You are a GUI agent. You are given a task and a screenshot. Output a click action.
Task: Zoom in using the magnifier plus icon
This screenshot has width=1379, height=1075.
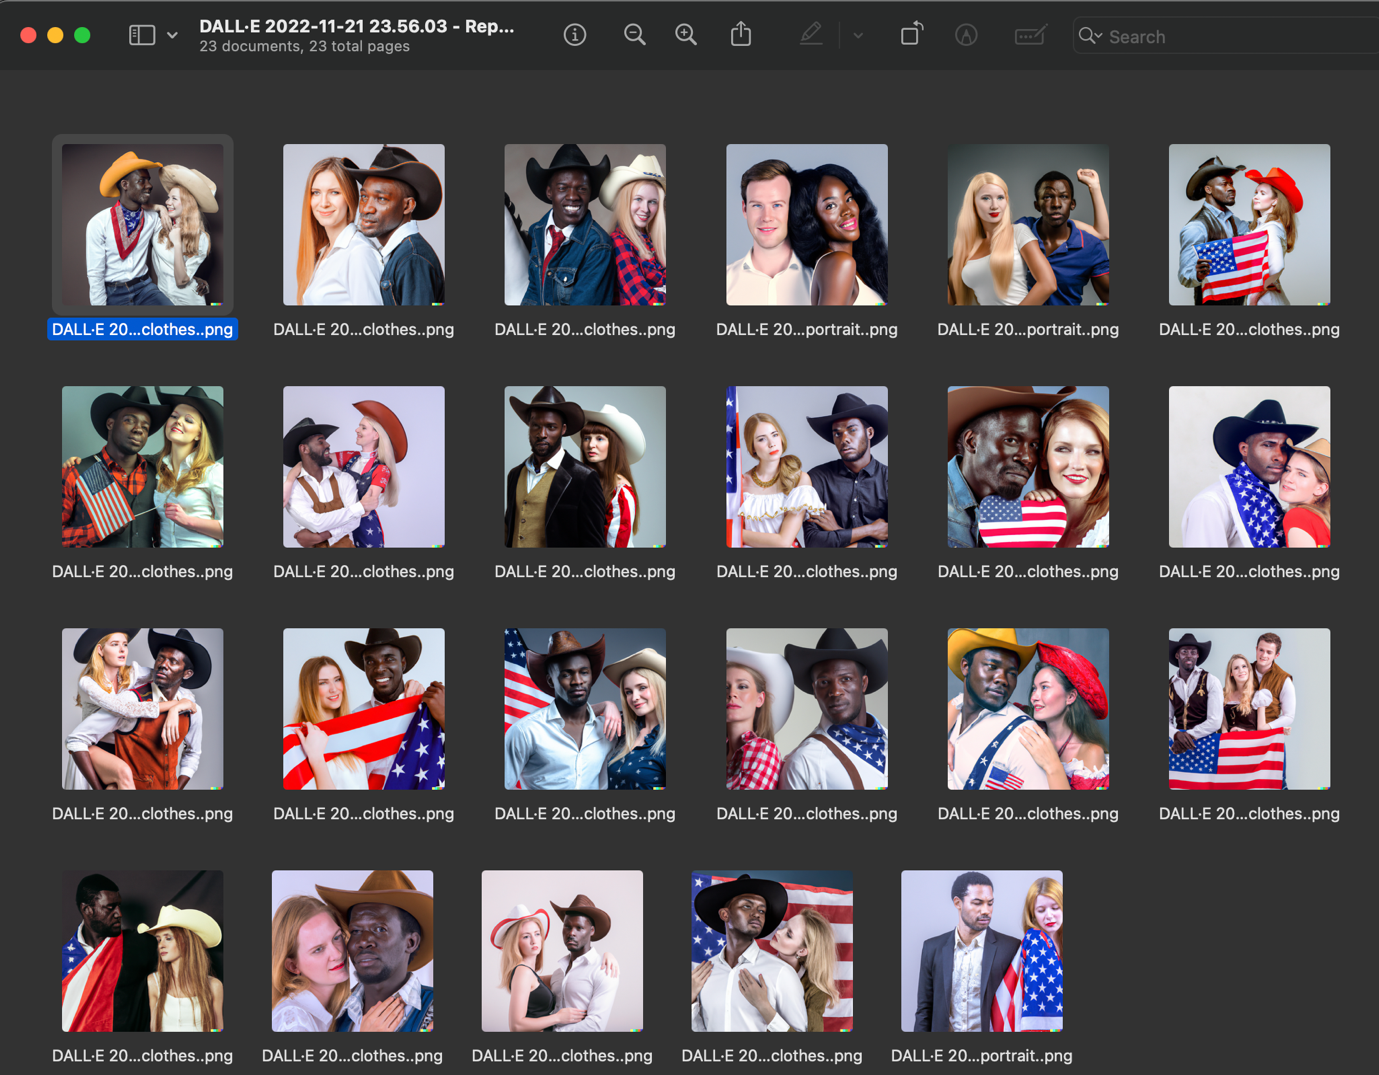point(686,35)
